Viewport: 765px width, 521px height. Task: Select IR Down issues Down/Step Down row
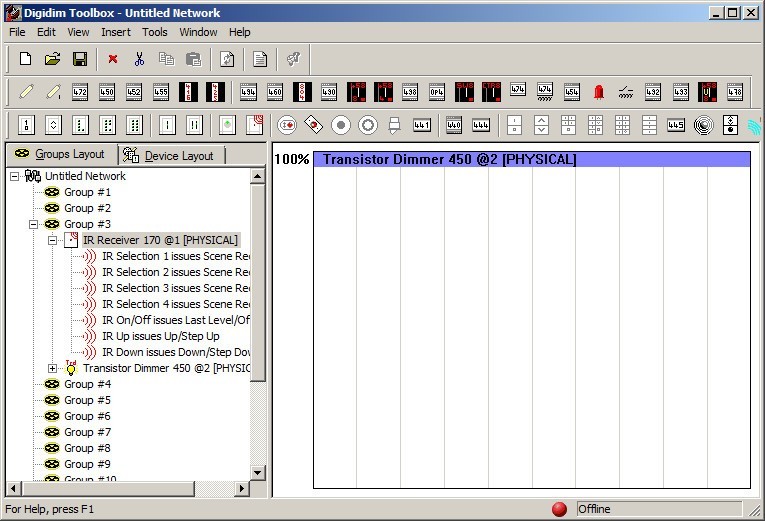click(176, 352)
